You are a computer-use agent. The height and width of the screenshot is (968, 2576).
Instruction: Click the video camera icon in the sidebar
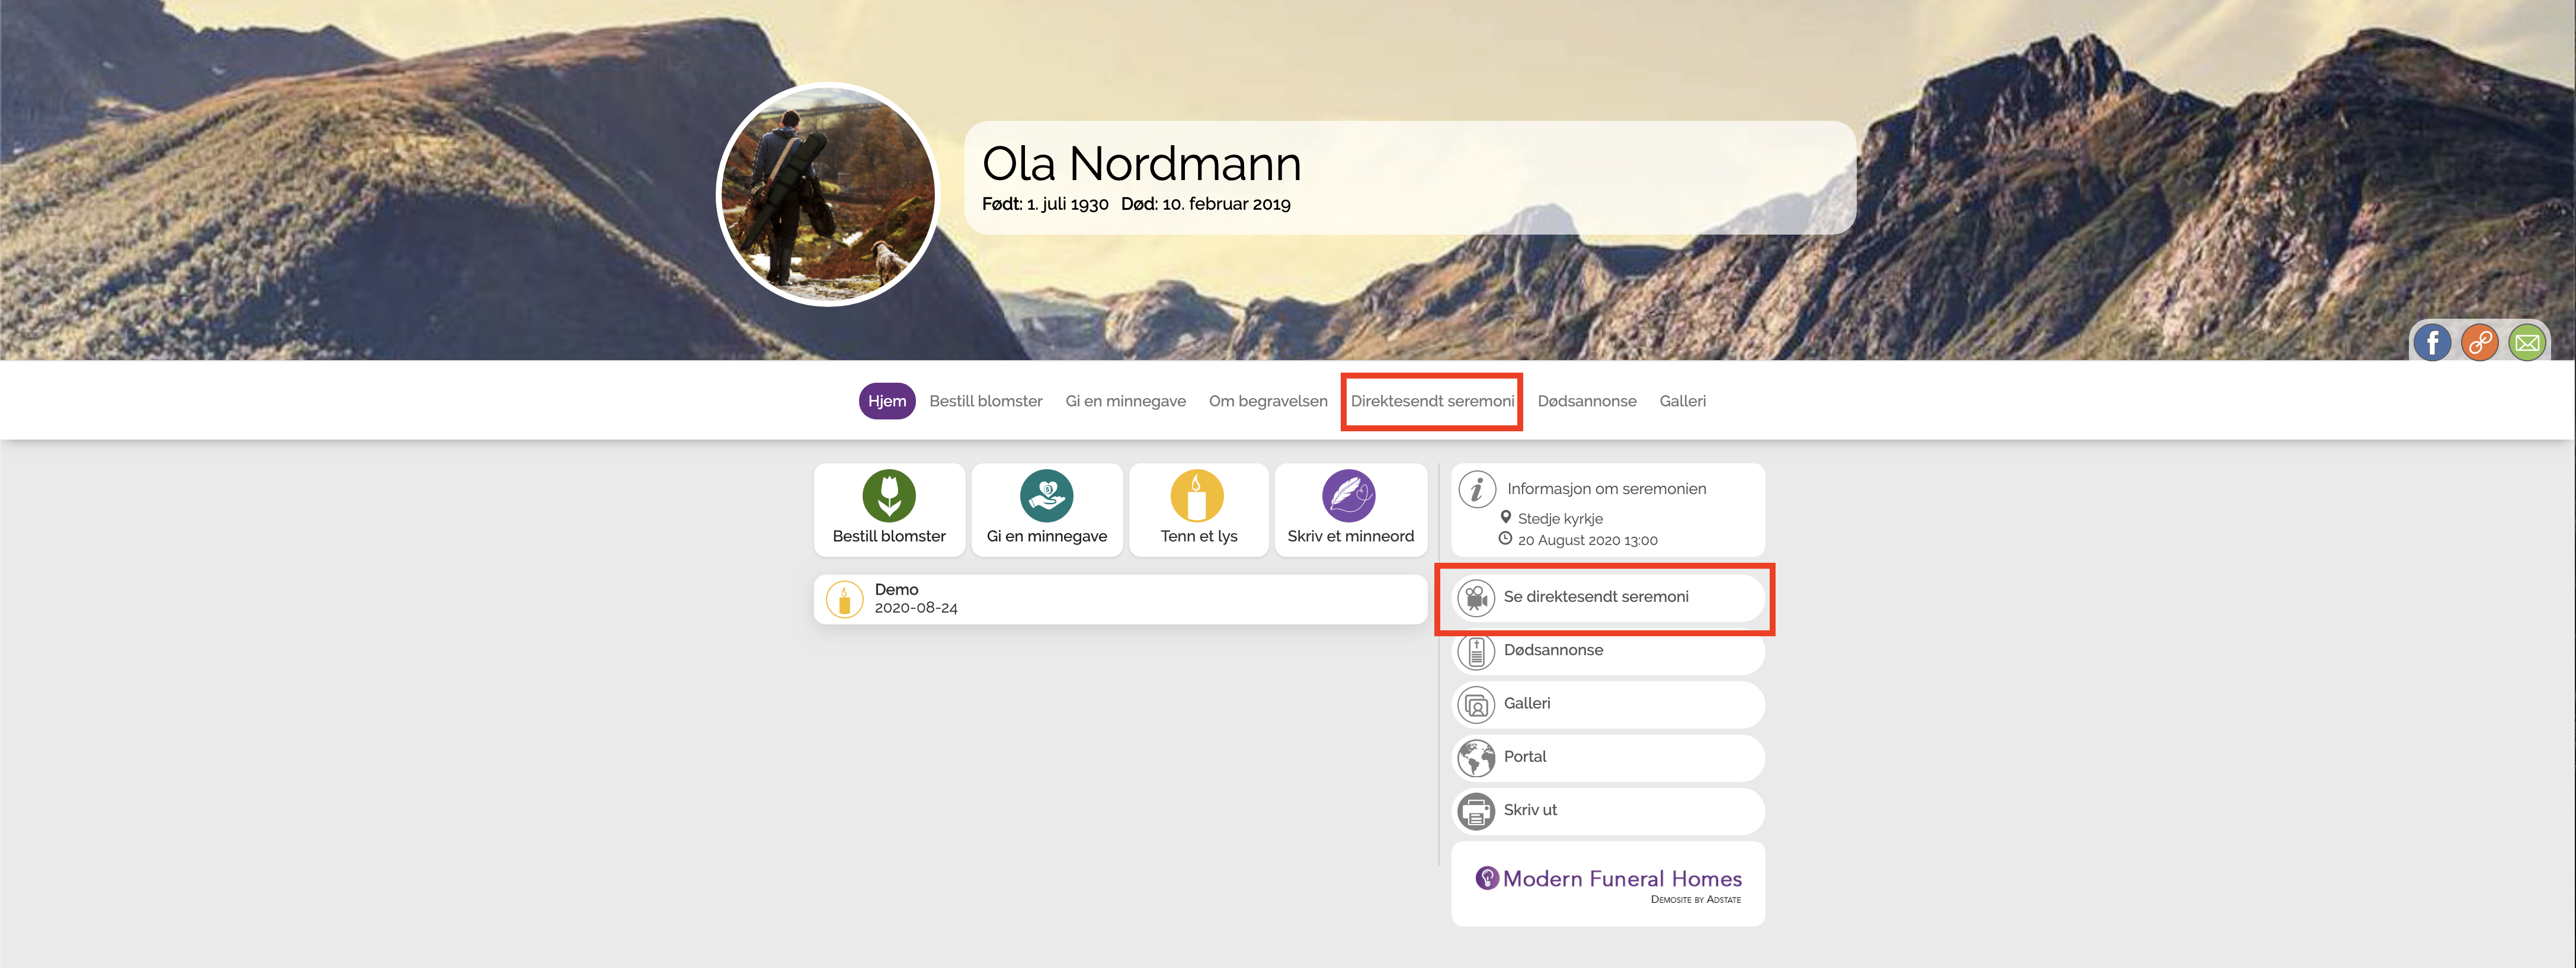point(1476,598)
